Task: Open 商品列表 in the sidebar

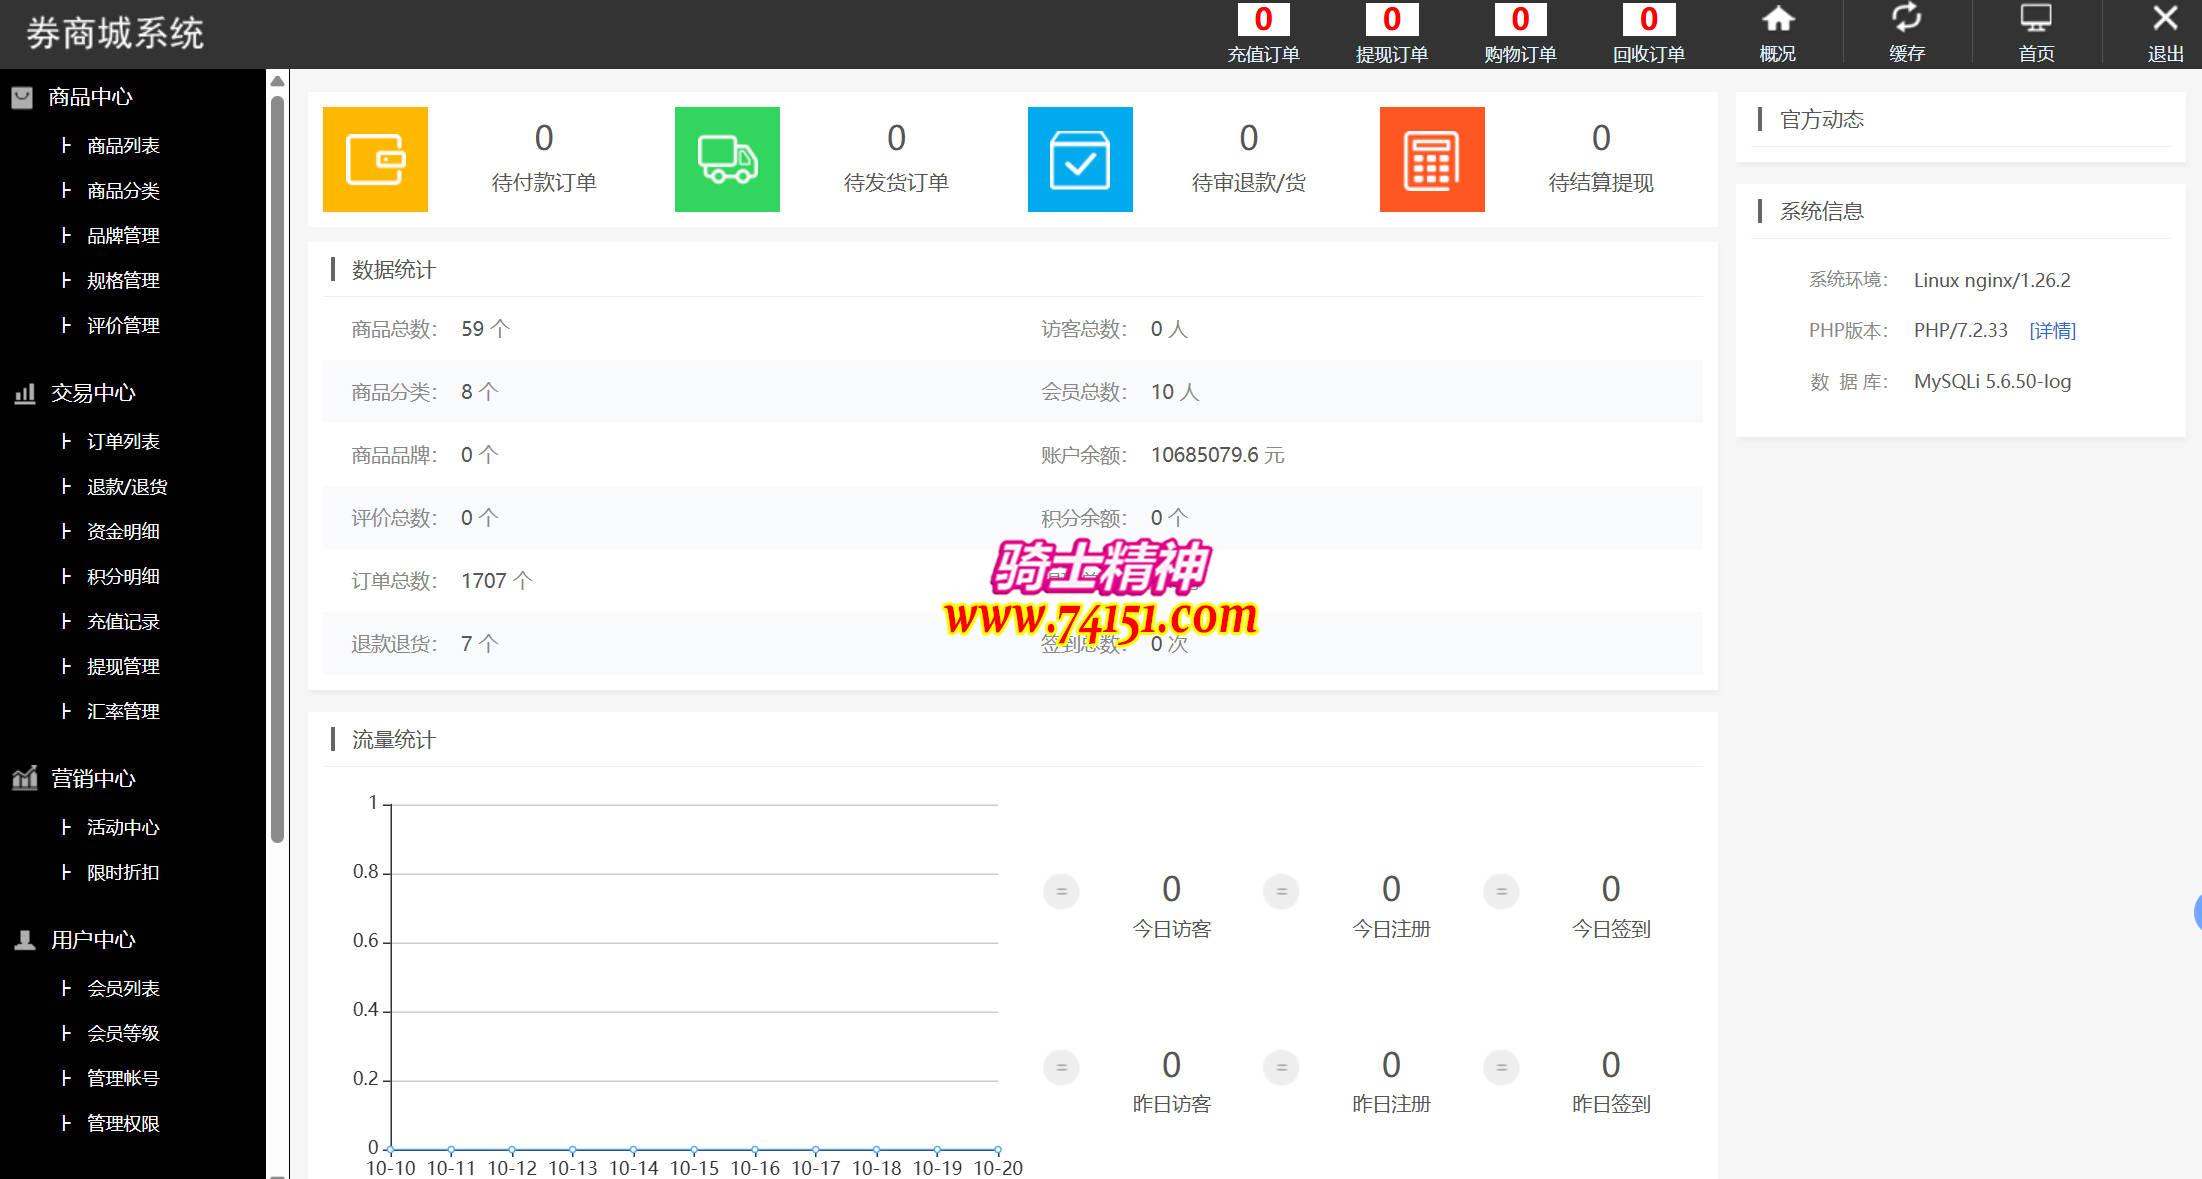Action: (x=123, y=146)
